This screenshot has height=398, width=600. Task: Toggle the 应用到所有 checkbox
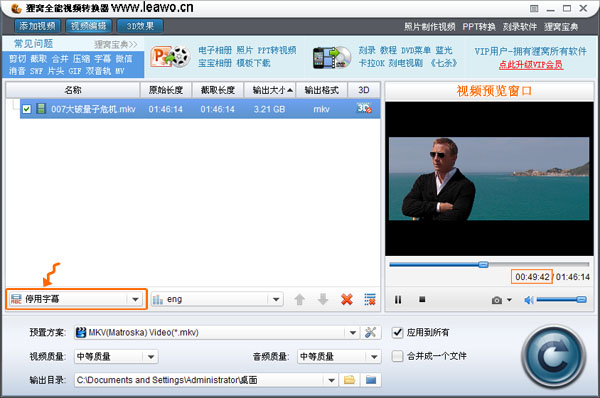[398, 332]
